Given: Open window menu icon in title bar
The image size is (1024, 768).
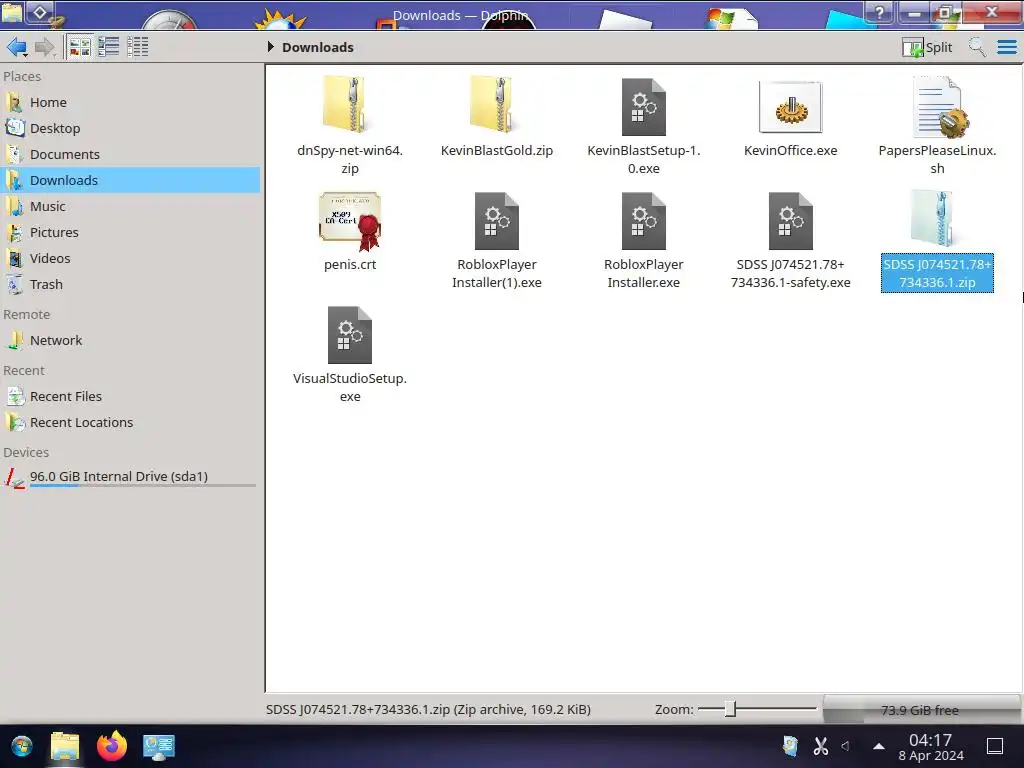Looking at the screenshot, I should pos(12,12).
